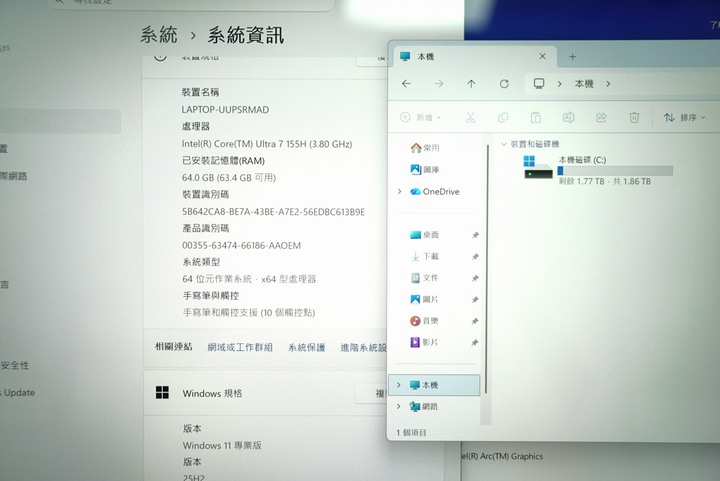Open 文件 Documents quick access folder
This screenshot has height=481, width=720.
point(424,278)
